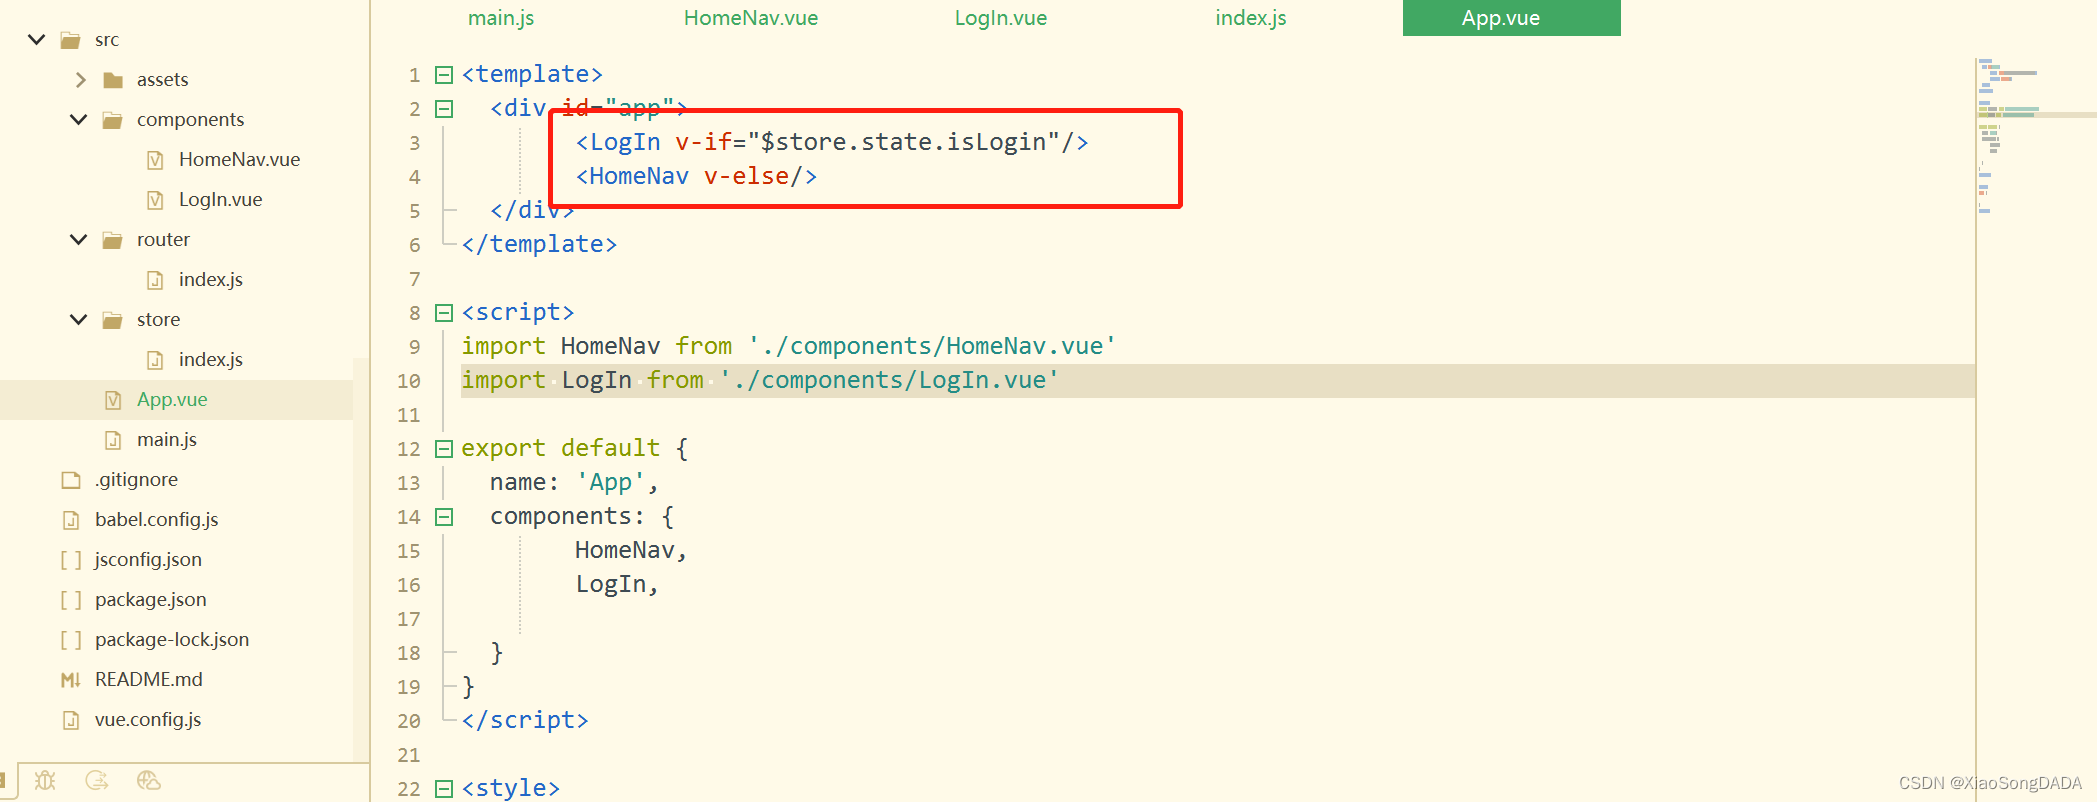2097x802 pixels.
Task: Open jsconfig.json in the file tree
Action: (148, 560)
